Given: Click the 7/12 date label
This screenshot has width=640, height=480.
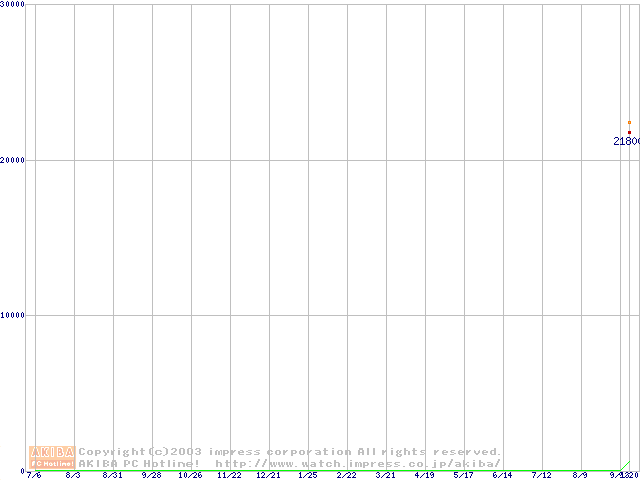Looking at the screenshot, I should 541,476.
